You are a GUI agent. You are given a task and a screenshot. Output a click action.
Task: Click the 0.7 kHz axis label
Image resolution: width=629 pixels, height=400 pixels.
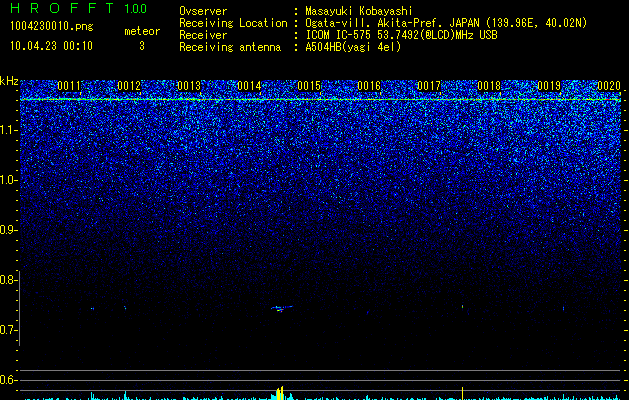8,330
